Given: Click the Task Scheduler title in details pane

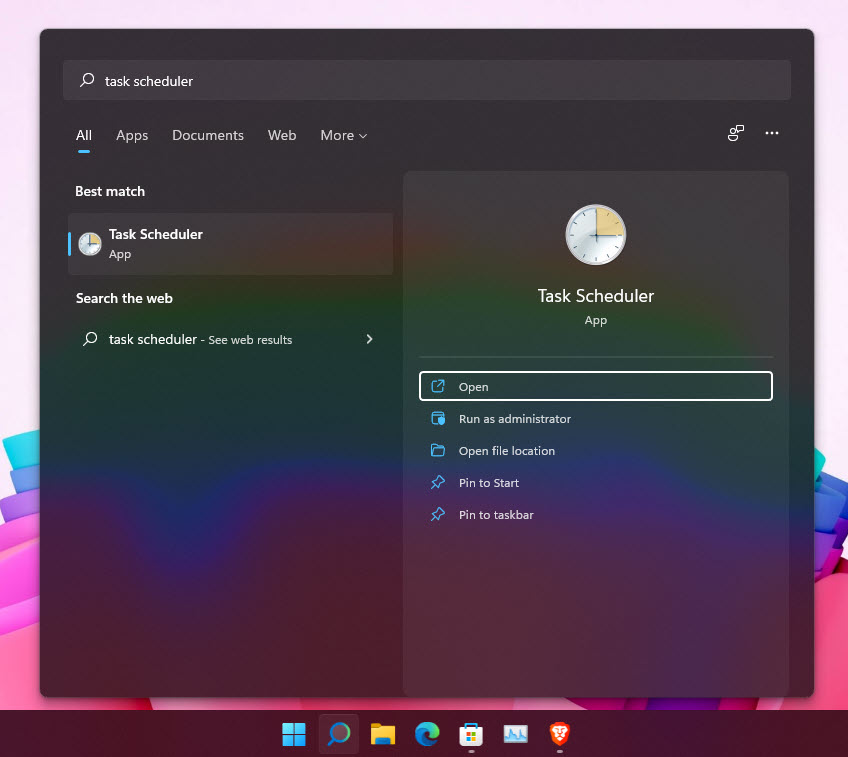Looking at the screenshot, I should point(595,296).
